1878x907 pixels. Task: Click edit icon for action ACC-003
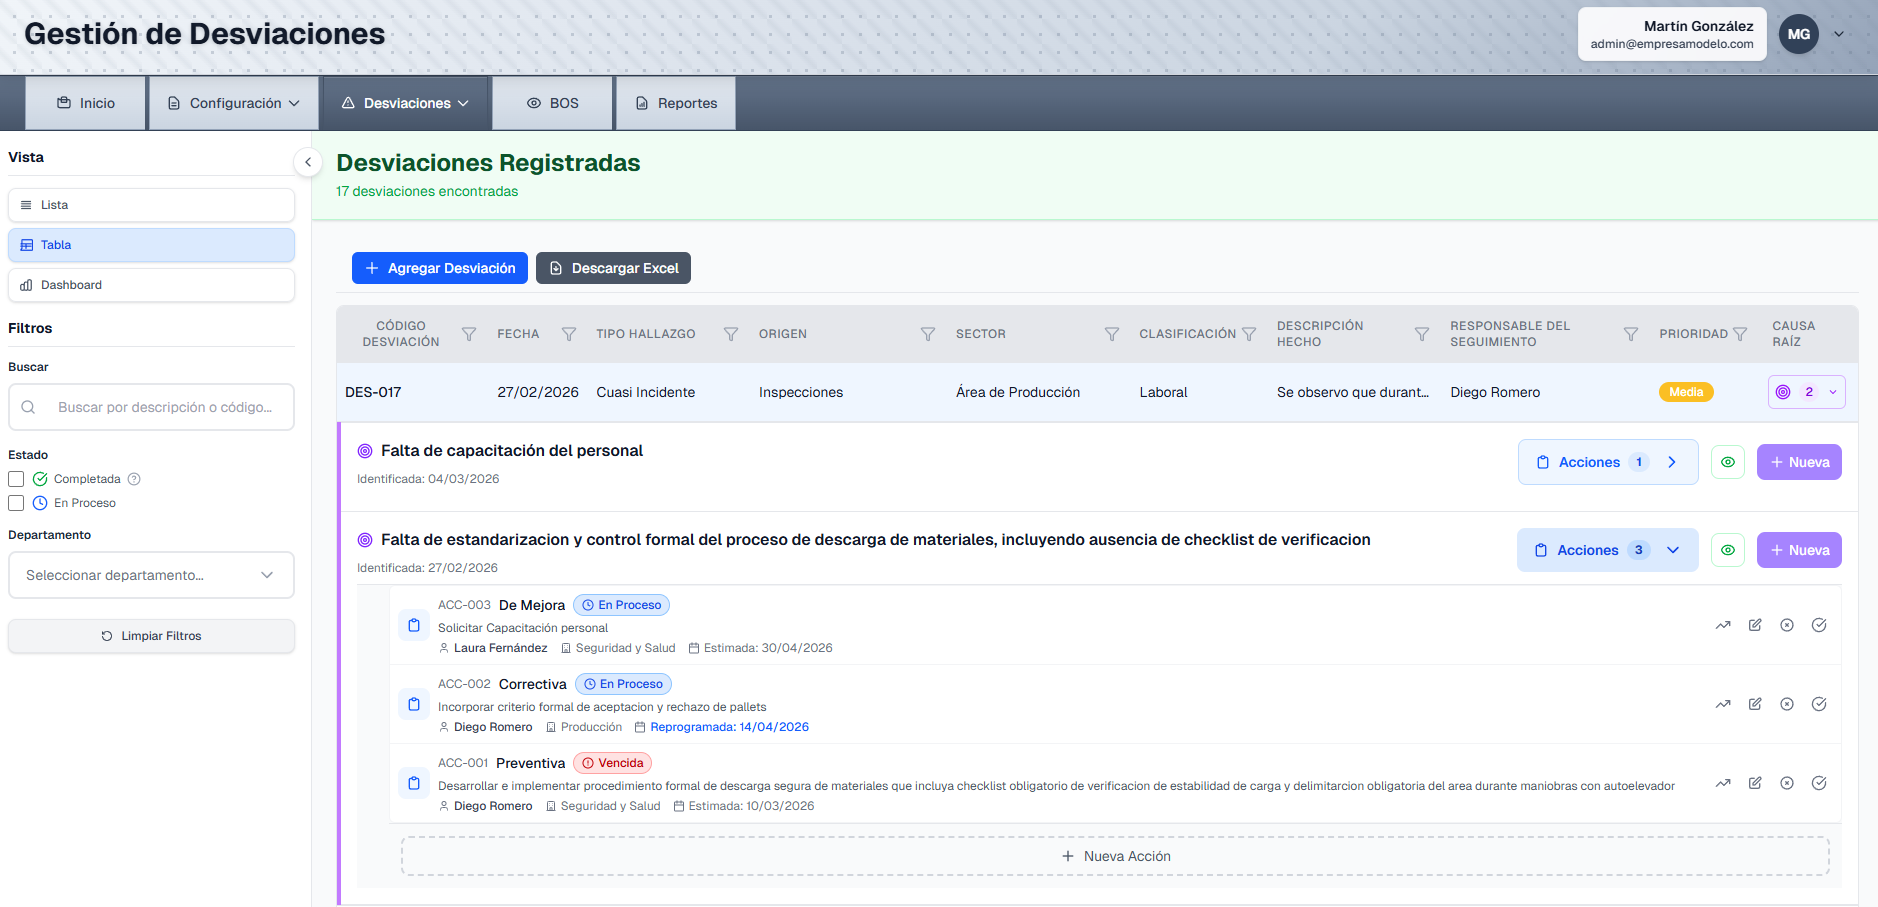pyautogui.click(x=1755, y=625)
